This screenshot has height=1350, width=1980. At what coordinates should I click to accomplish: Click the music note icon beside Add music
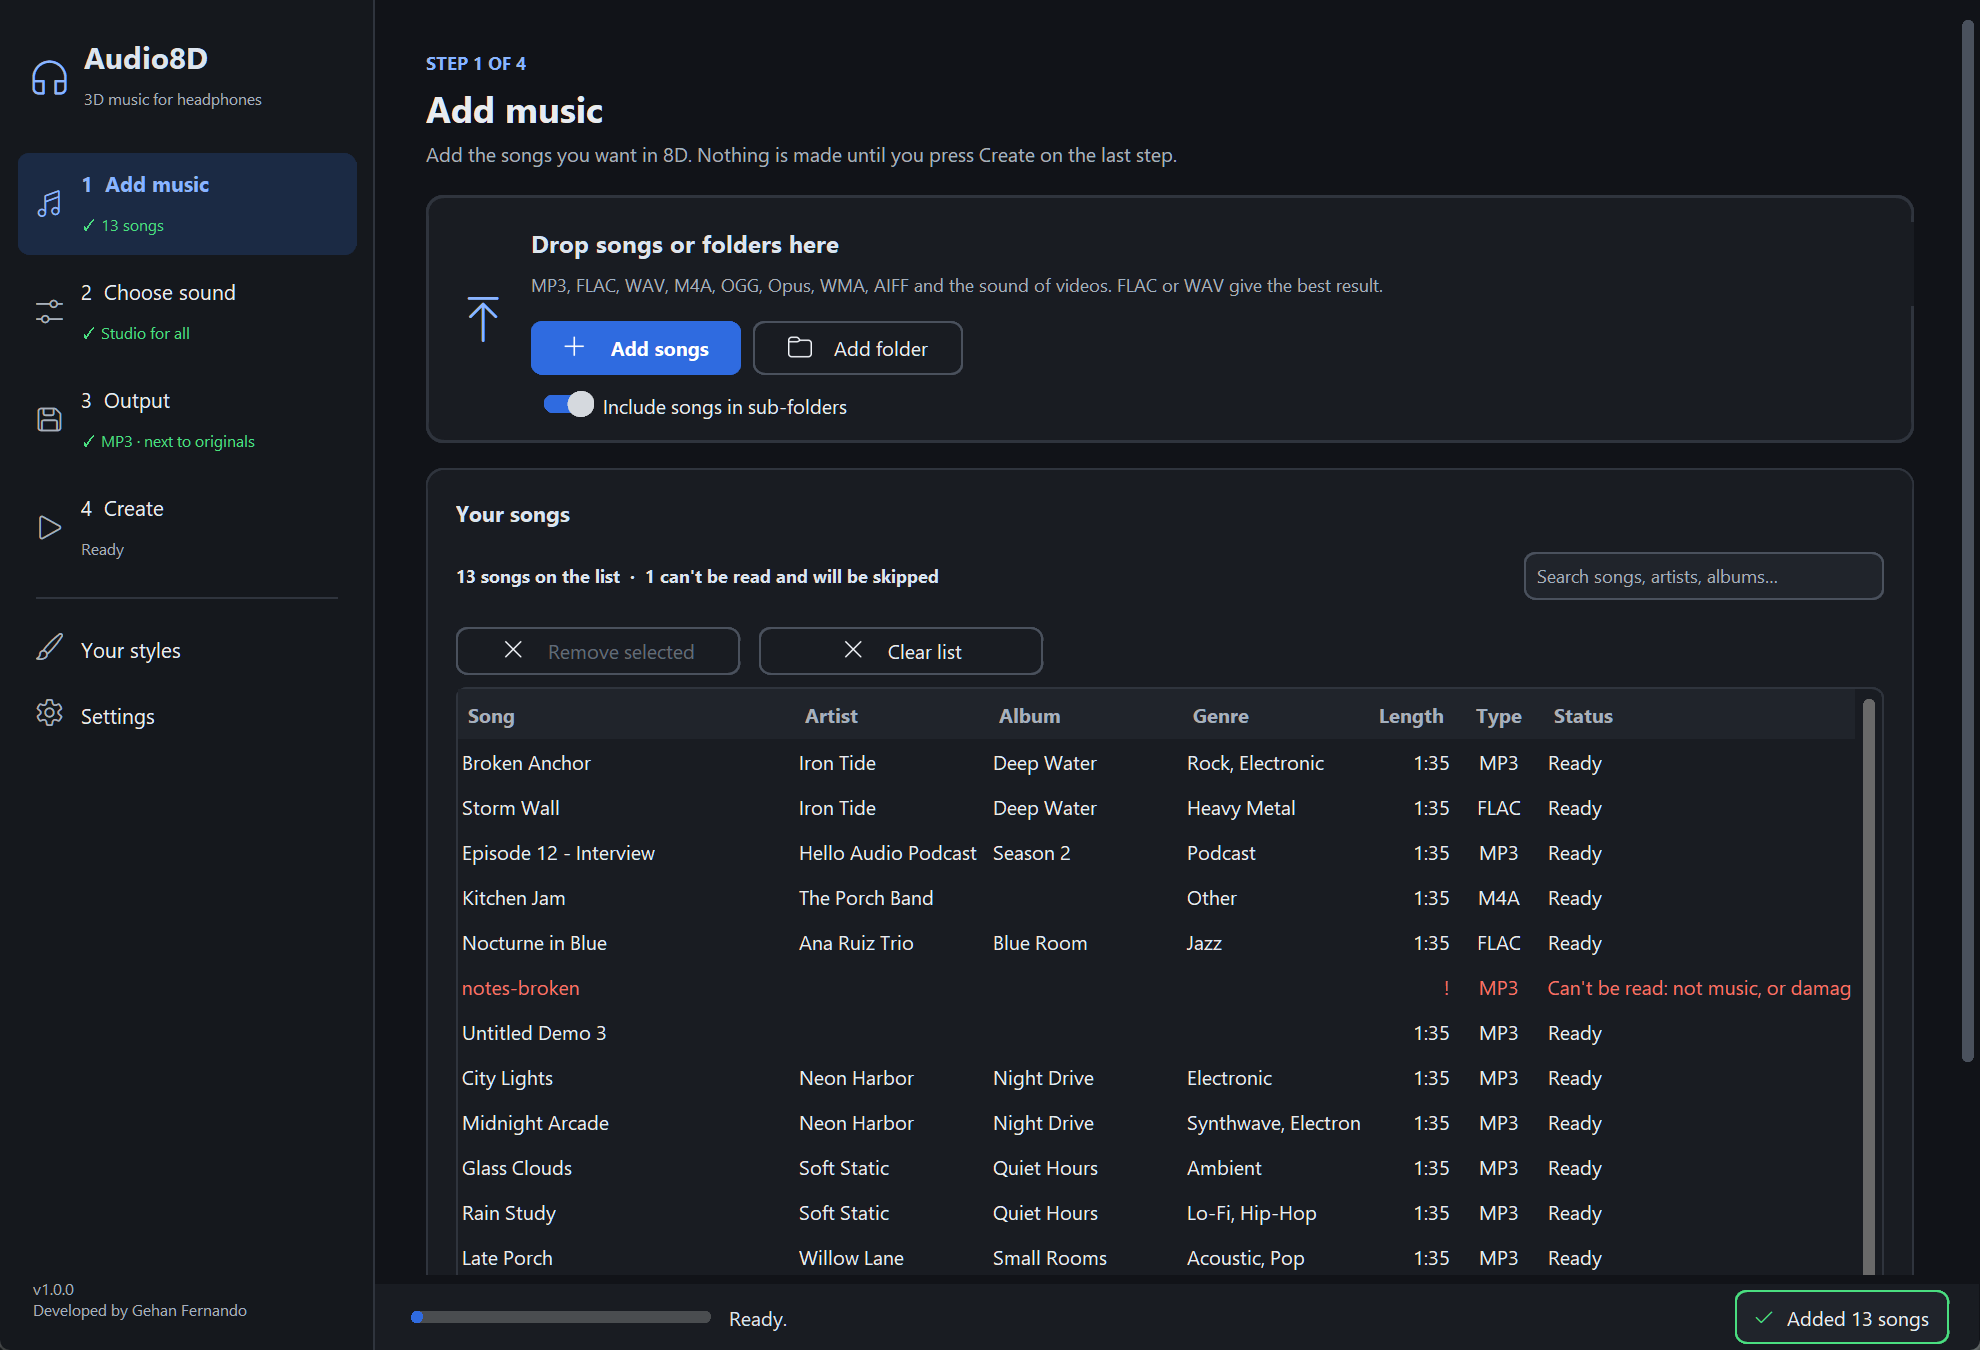(49, 204)
